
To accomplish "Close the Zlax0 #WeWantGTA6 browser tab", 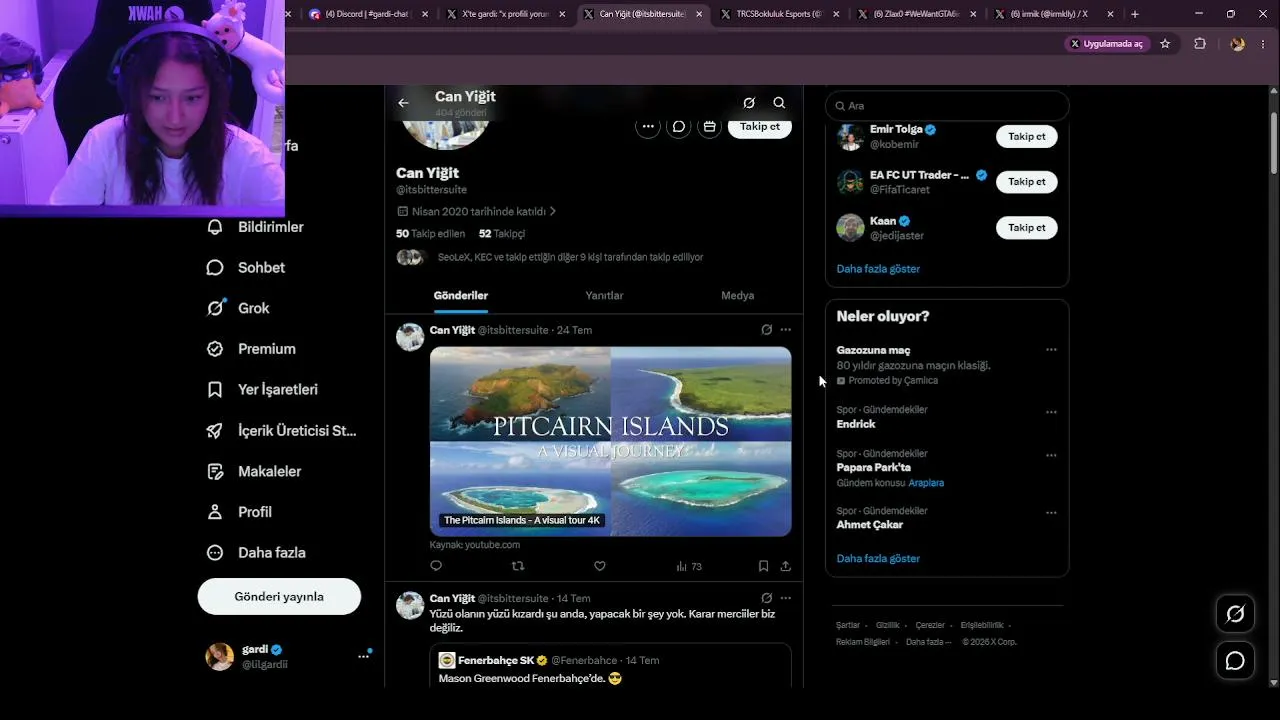I will point(975,14).
